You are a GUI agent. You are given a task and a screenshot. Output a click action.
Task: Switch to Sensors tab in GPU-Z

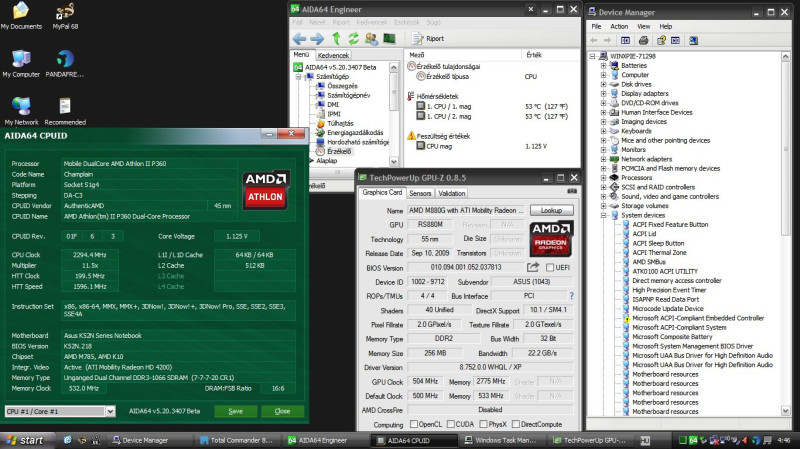(x=420, y=193)
